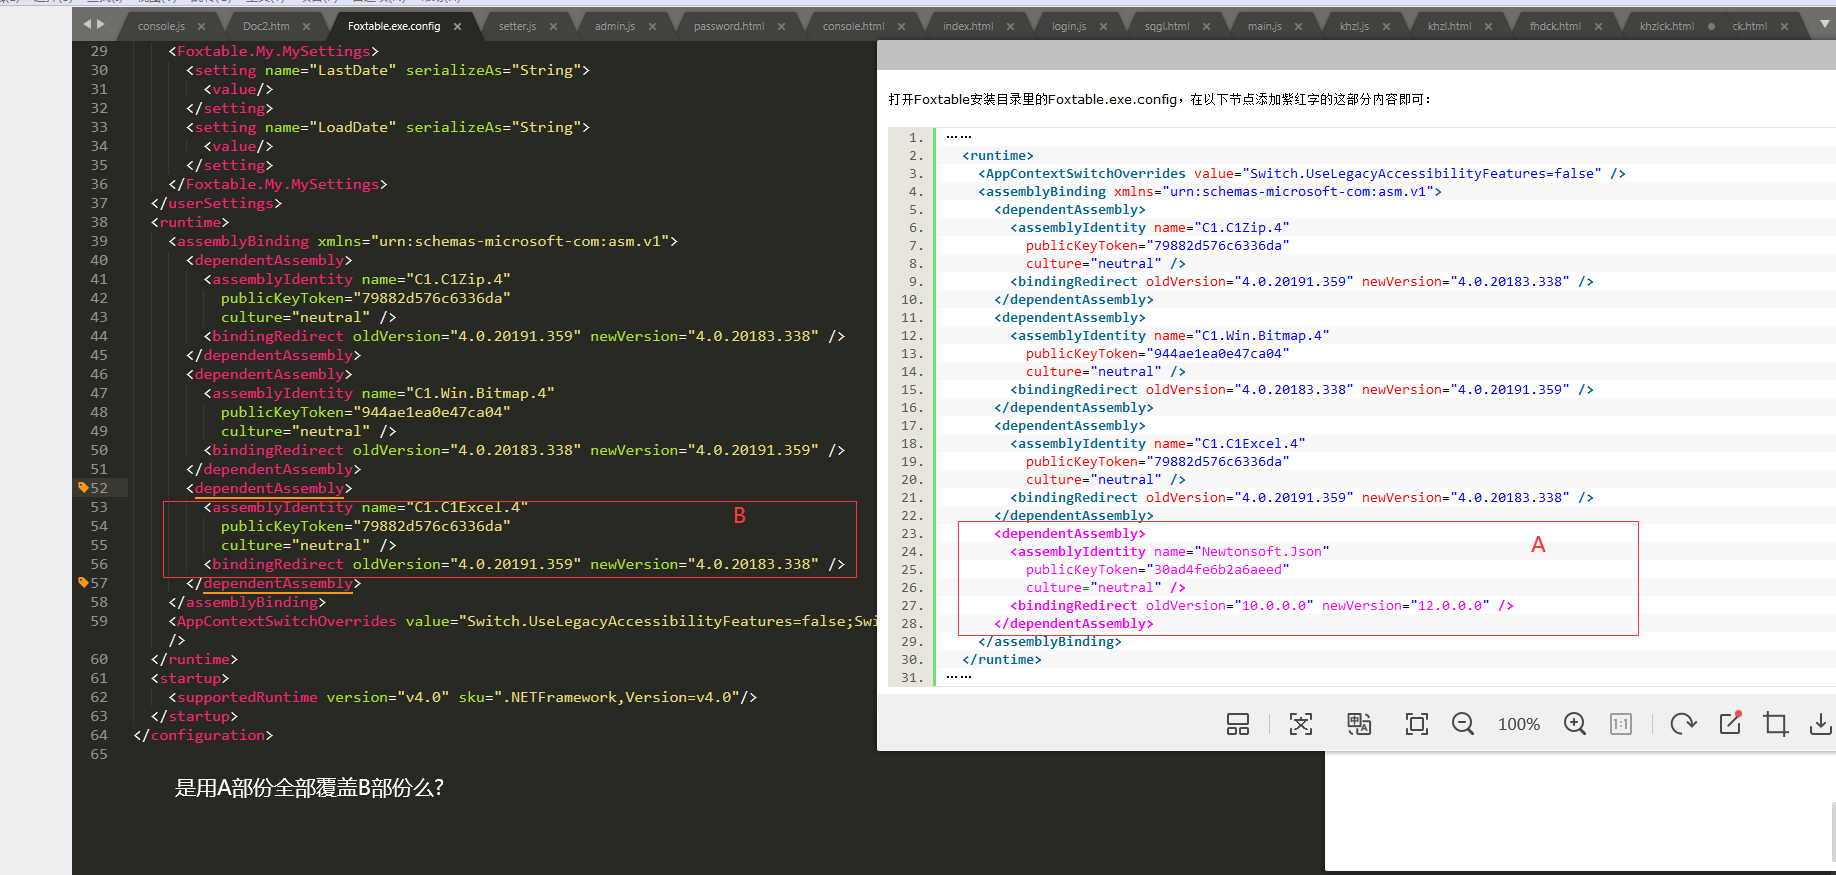Click the supportedRuntime version line

click(x=463, y=697)
